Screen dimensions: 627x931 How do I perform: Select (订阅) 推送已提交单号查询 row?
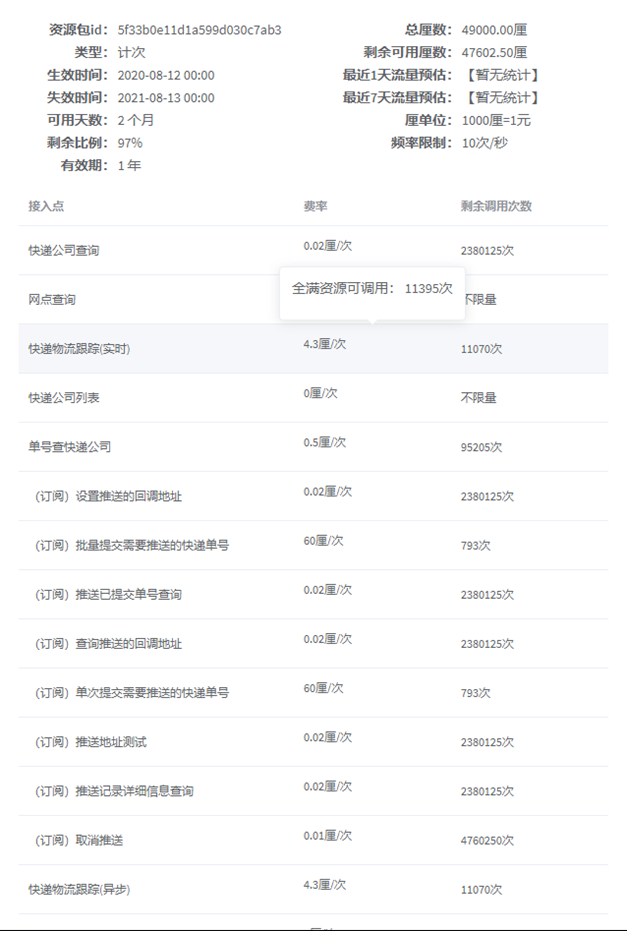108,594
